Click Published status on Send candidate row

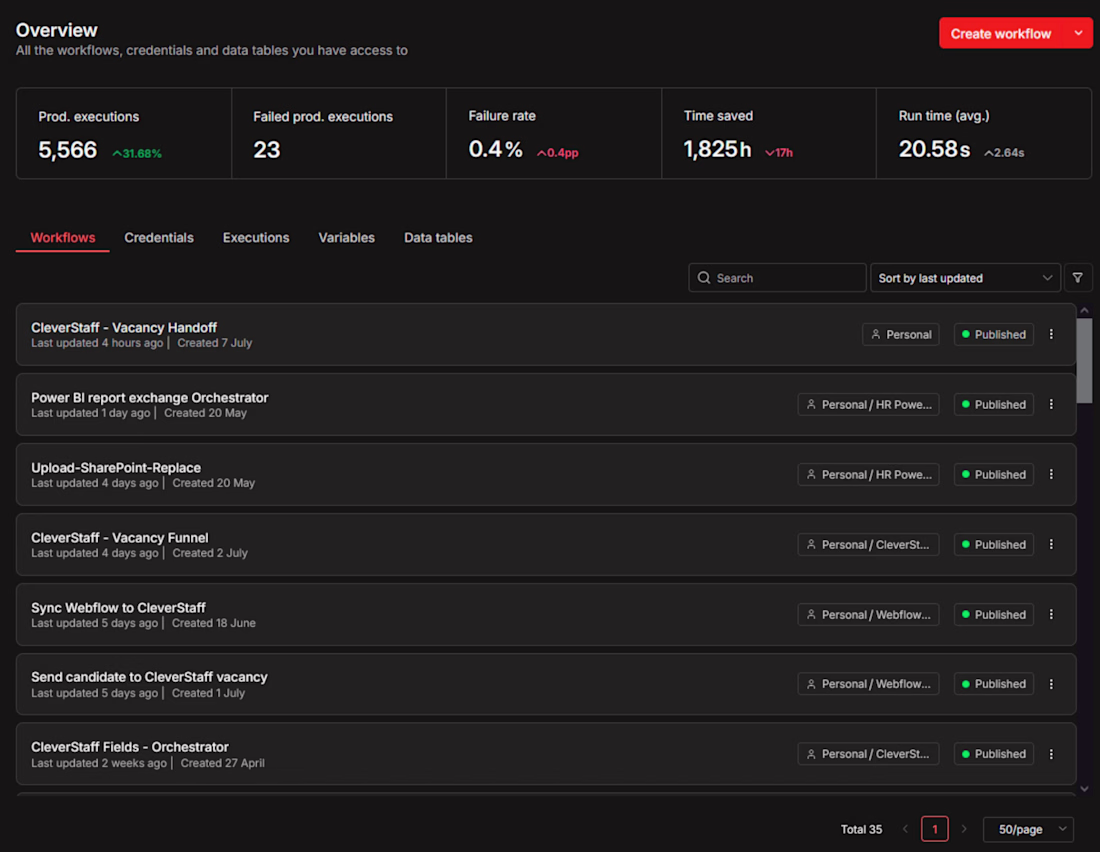click(x=993, y=684)
